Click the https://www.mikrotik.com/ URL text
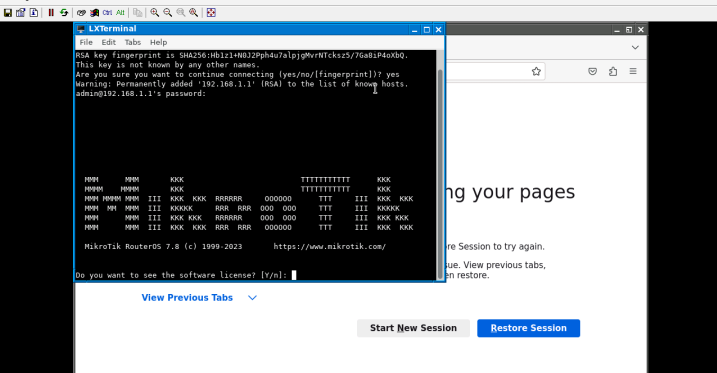This screenshot has height=373, width=717. click(x=330, y=246)
